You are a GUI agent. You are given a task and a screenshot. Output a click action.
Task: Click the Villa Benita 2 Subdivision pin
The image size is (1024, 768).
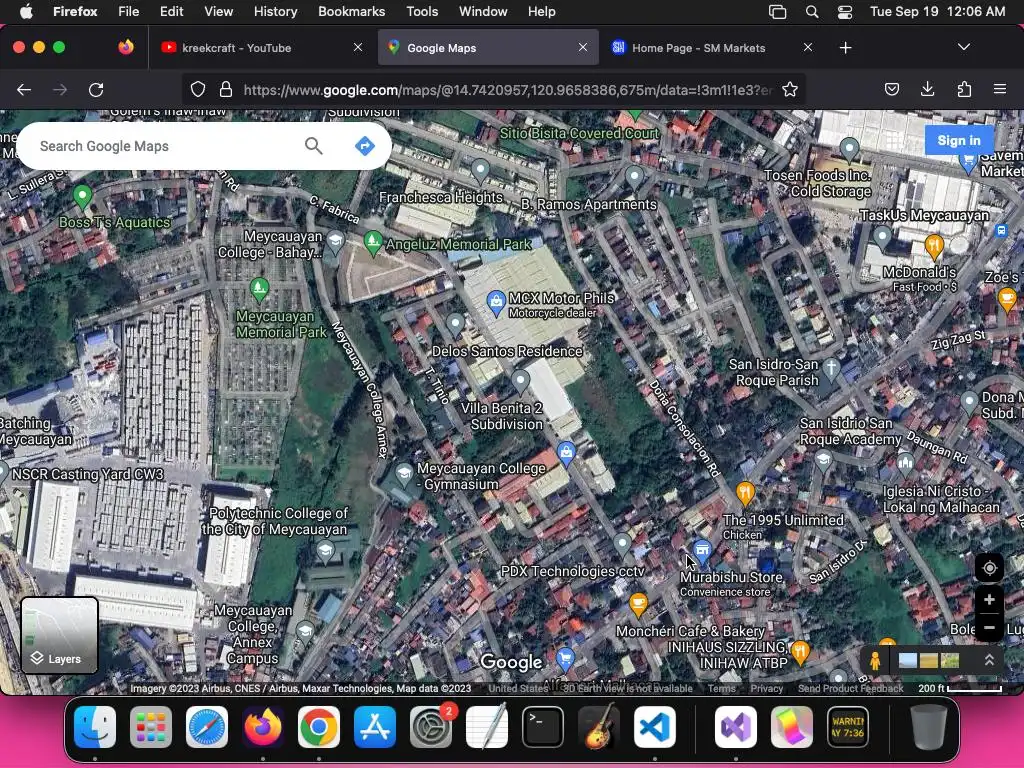click(x=520, y=381)
